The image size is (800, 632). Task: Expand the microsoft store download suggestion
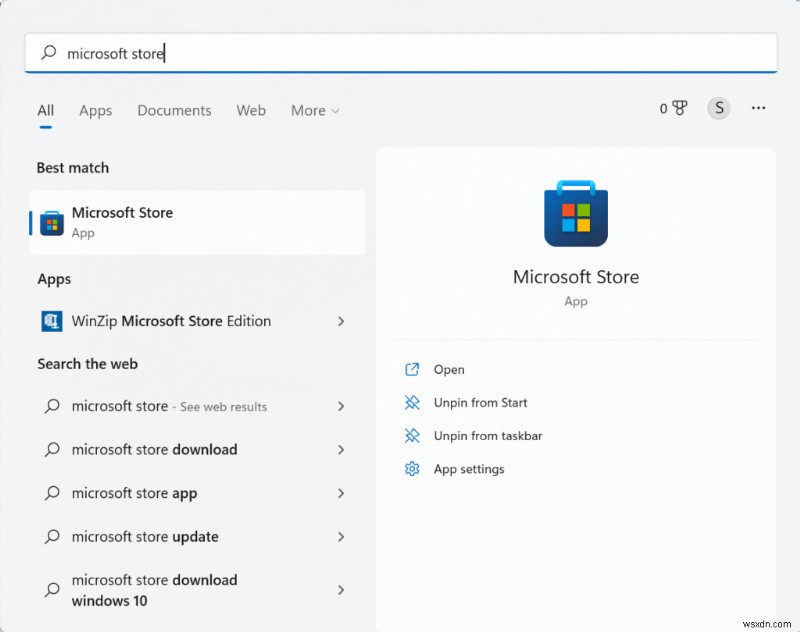coord(341,450)
